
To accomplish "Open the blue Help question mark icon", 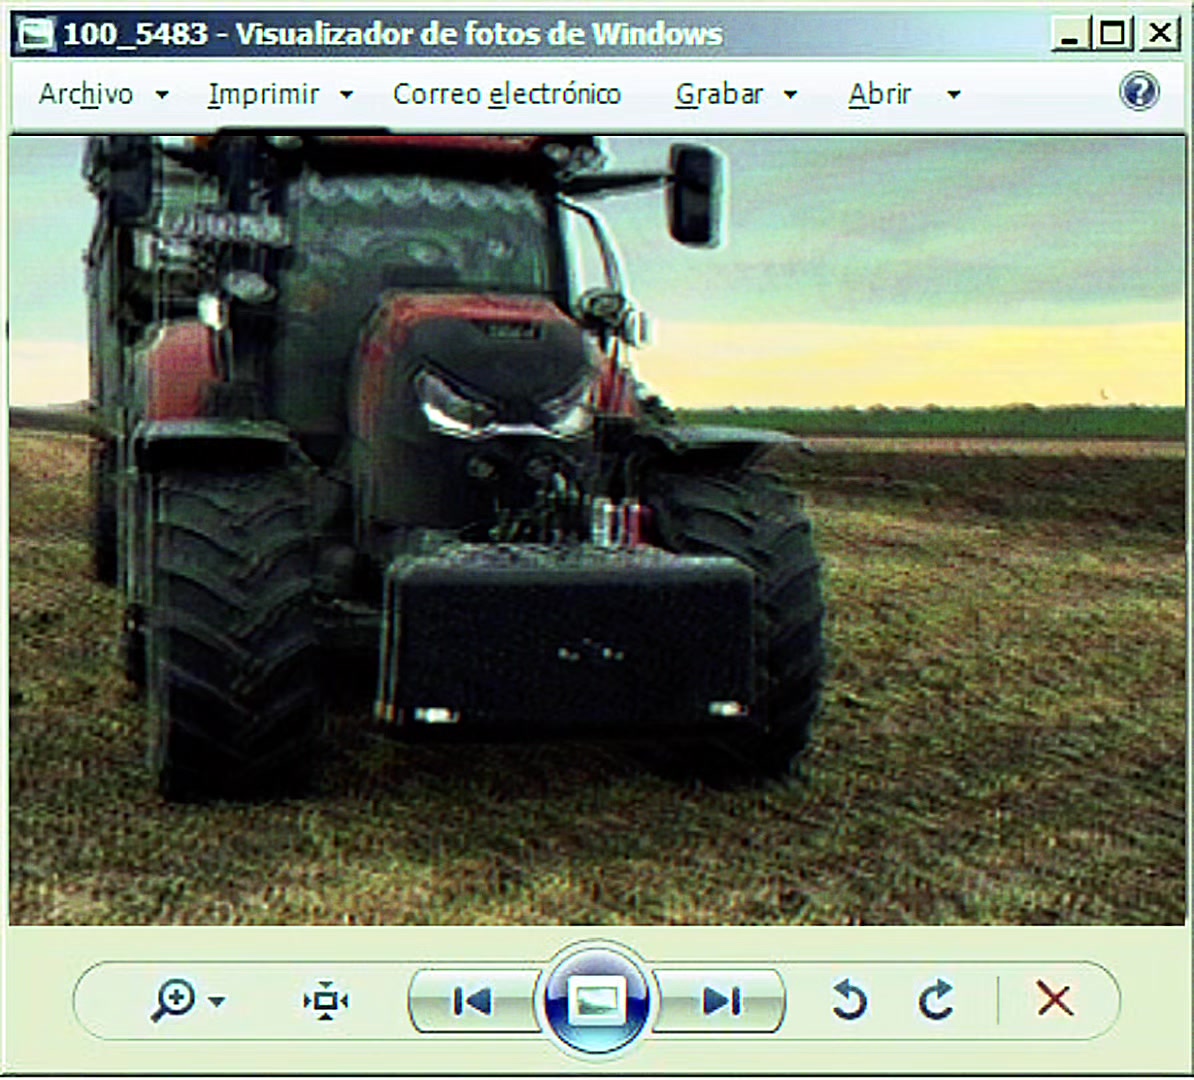I will (x=1139, y=92).
